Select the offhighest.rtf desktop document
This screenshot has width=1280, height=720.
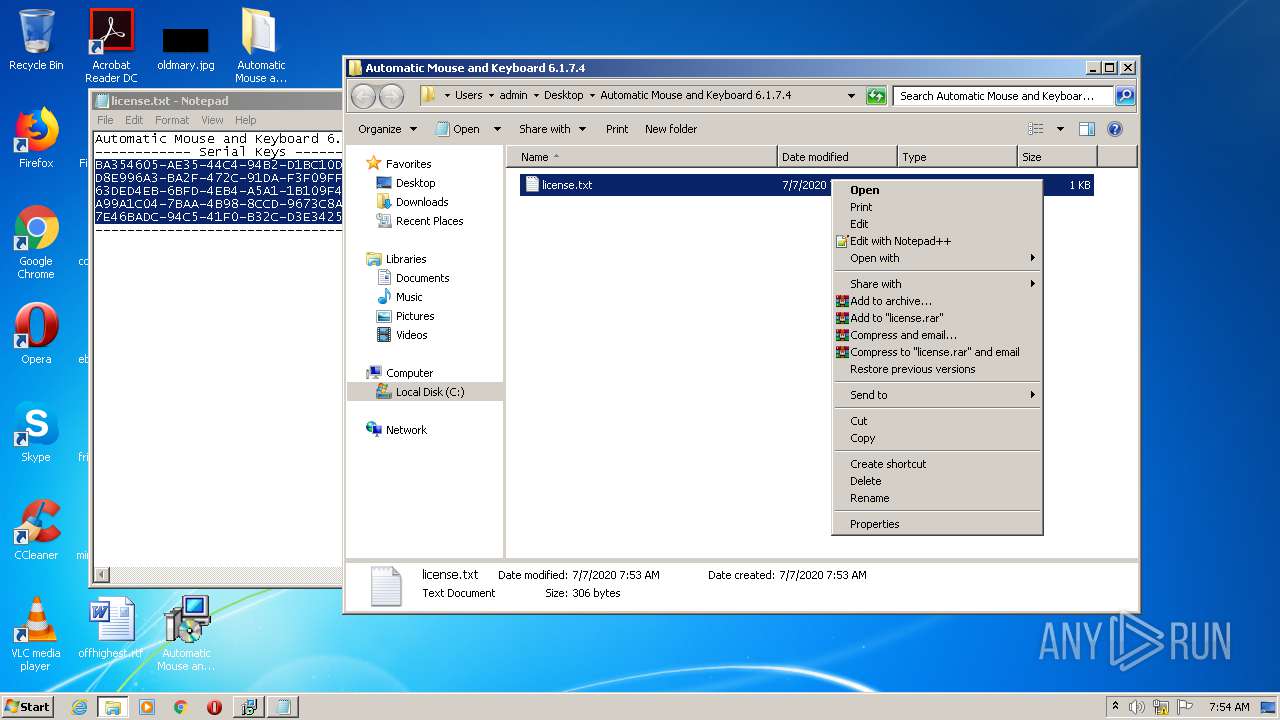pos(111,628)
